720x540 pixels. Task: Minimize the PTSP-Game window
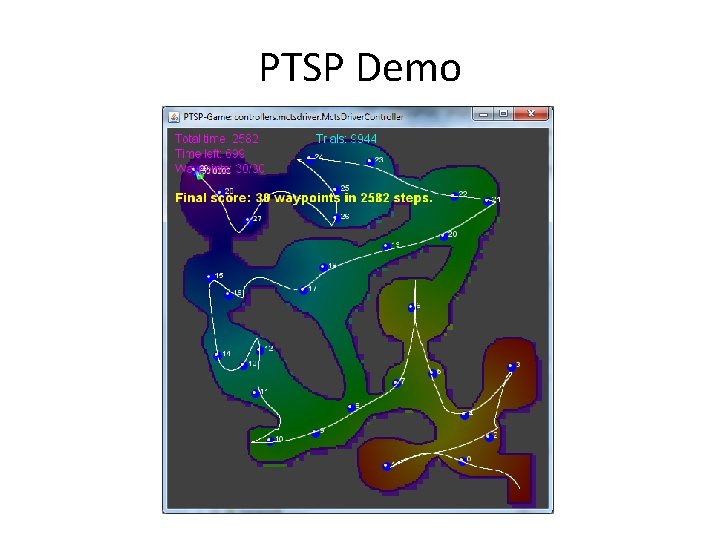coord(483,114)
